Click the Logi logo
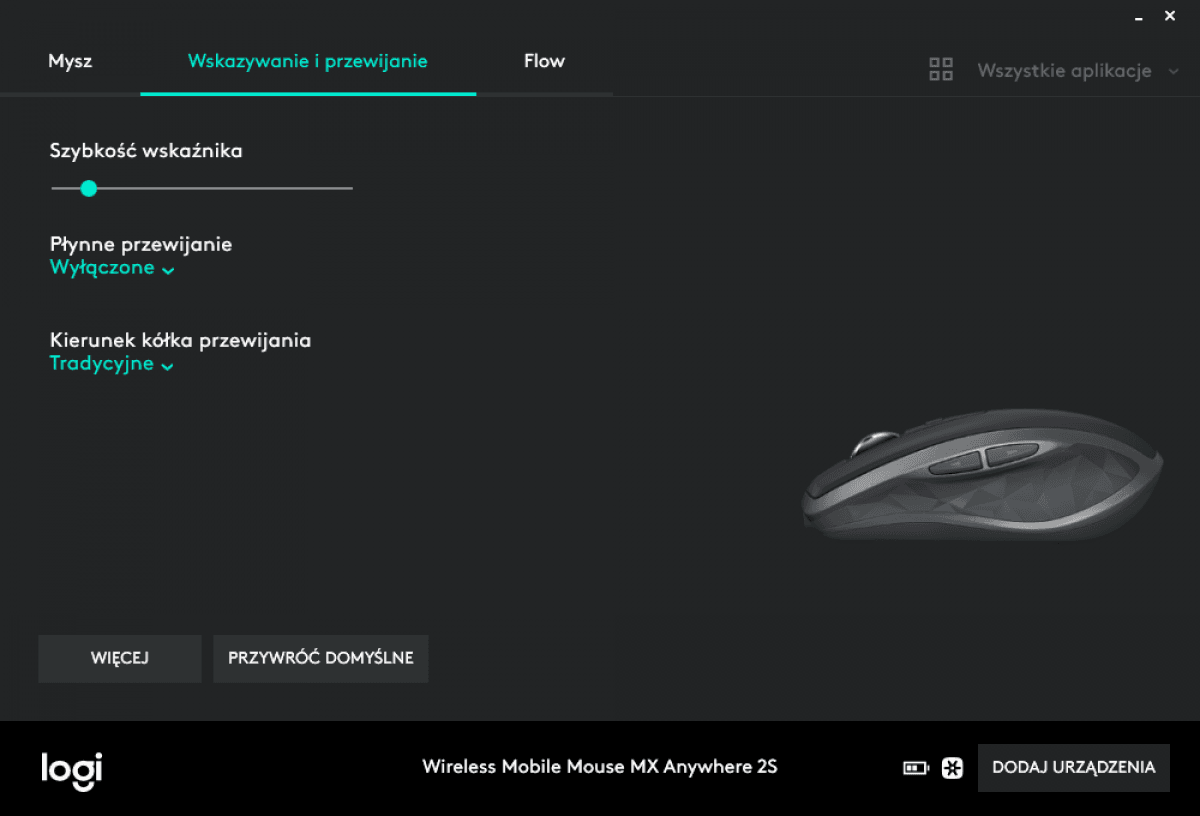 (72, 770)
